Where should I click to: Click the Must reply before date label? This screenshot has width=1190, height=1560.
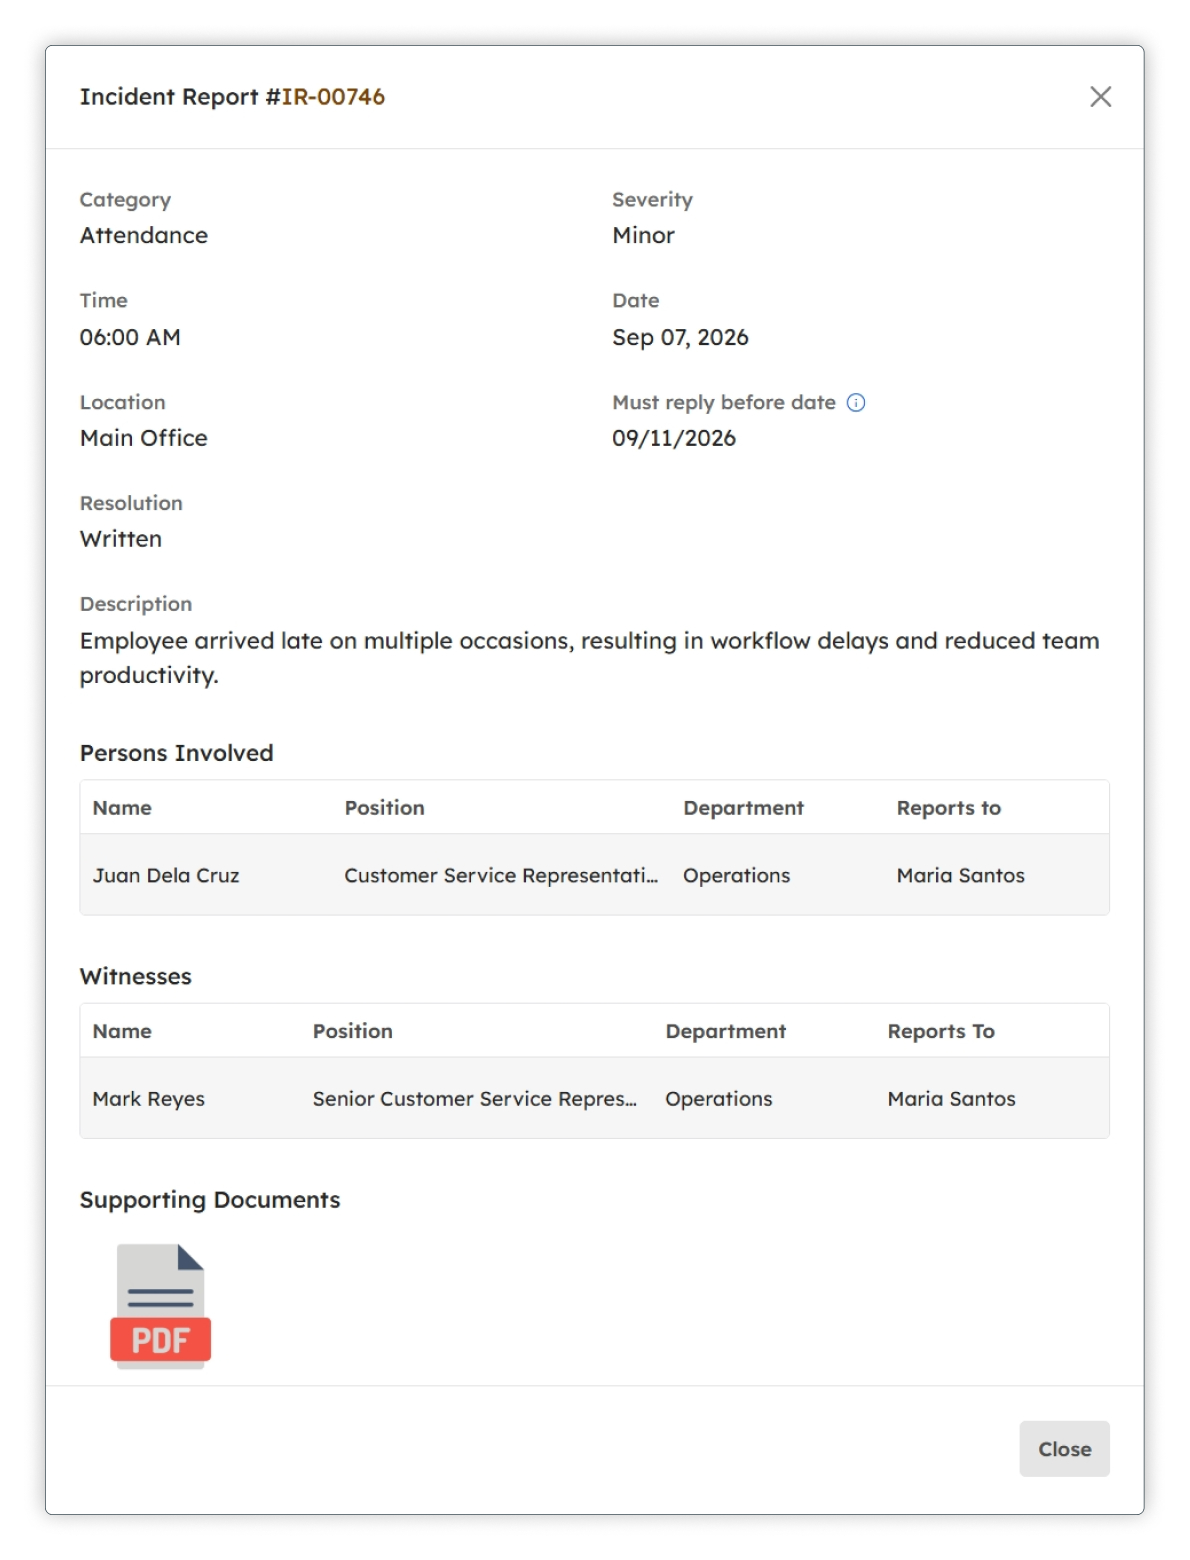(724, 402)
